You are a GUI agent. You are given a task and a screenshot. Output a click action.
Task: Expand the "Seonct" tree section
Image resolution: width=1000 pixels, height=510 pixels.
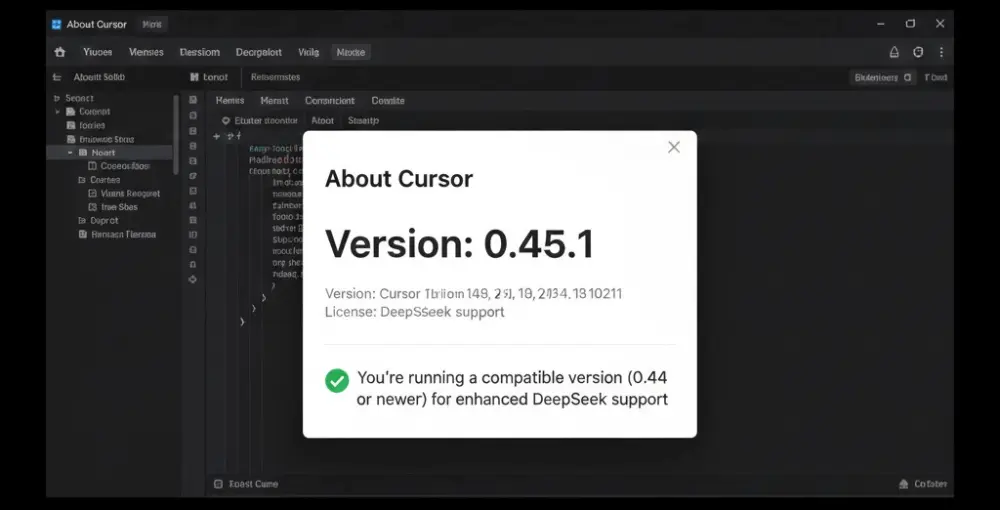57,98
